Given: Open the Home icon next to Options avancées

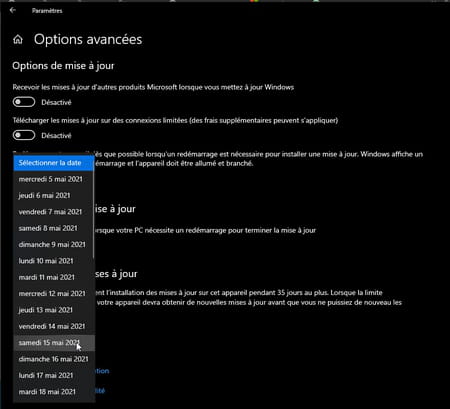Looking at the screenshot, I should tap(18, 40).
